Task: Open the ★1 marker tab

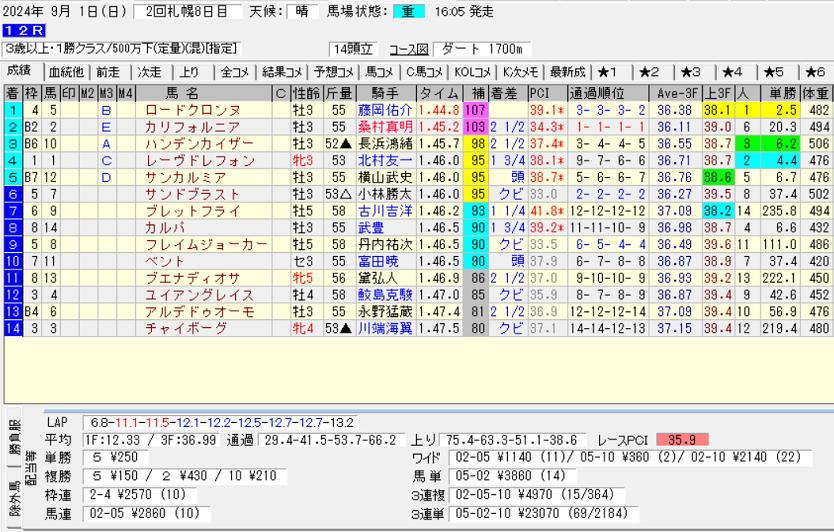Action: click(x=608, y=71)
